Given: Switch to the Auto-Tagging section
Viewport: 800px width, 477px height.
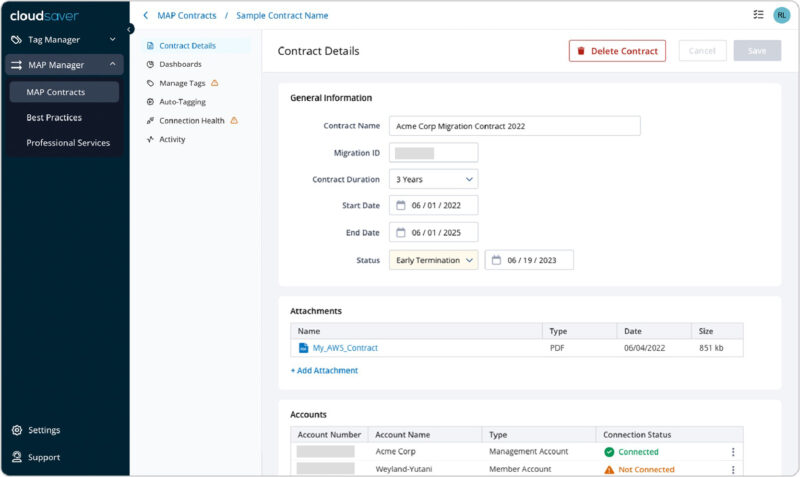Looking at the screenshot, I should [183, 102].
